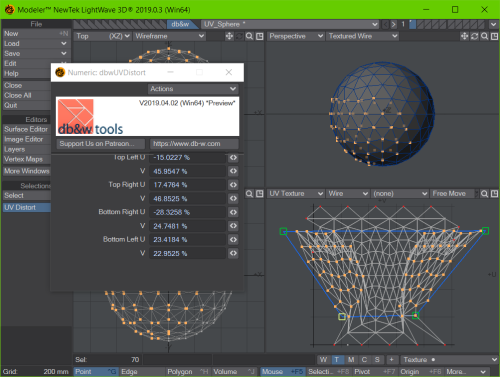Click slider arrows for Top Left V
Image resolution: width=500 pixels, height=377 pixels.
pyautogui.click(x=233, y=171)
